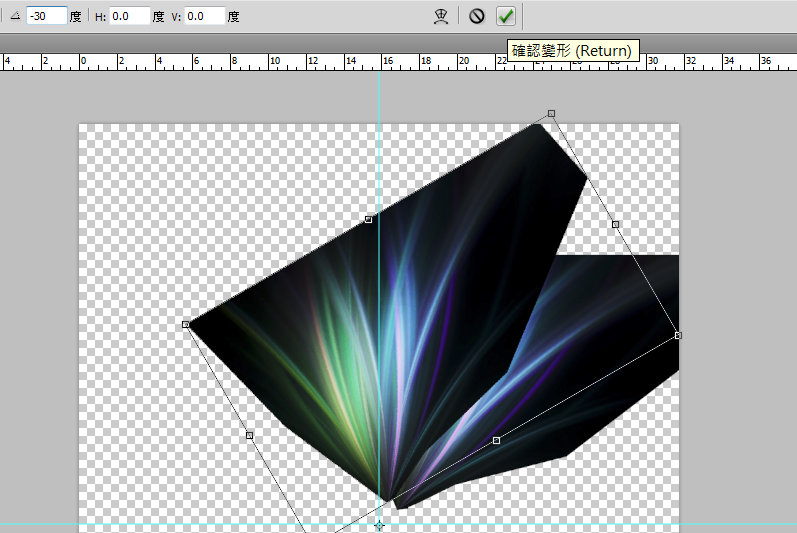
Task: Click the top edge midpoint transform handle
Action: pyautogui.click(x=369, y=219)
